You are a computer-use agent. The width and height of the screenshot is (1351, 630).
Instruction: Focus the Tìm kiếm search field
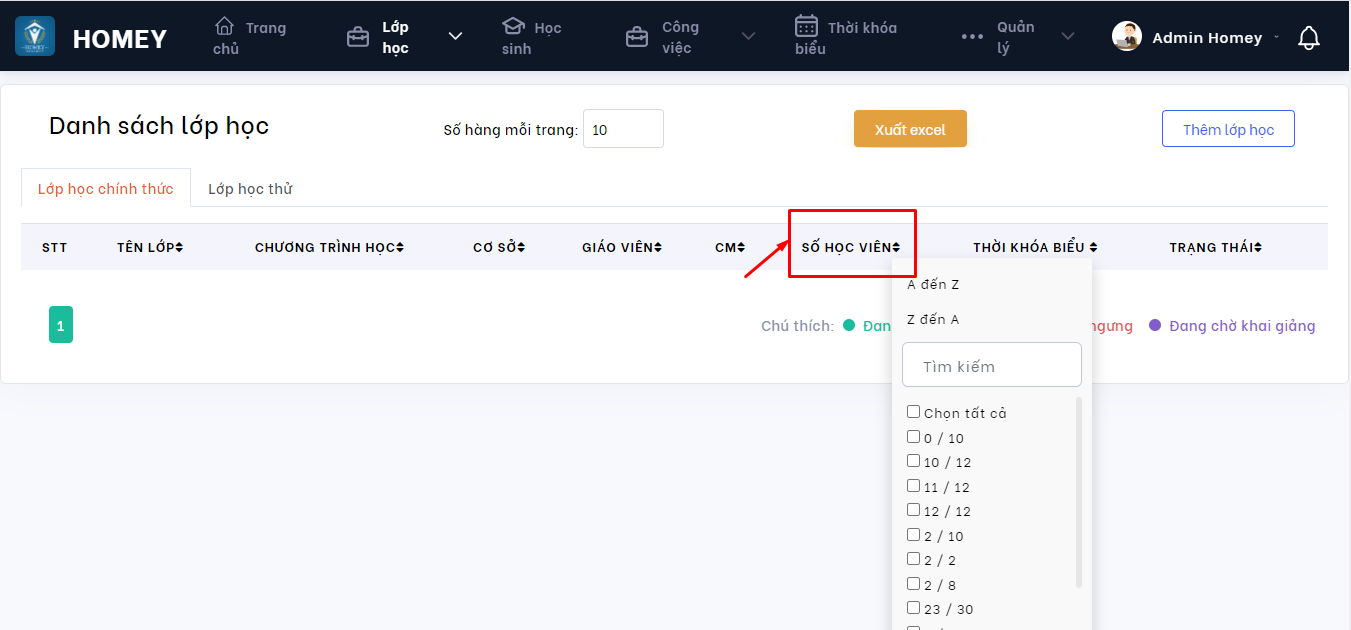[x=992, y=366]
